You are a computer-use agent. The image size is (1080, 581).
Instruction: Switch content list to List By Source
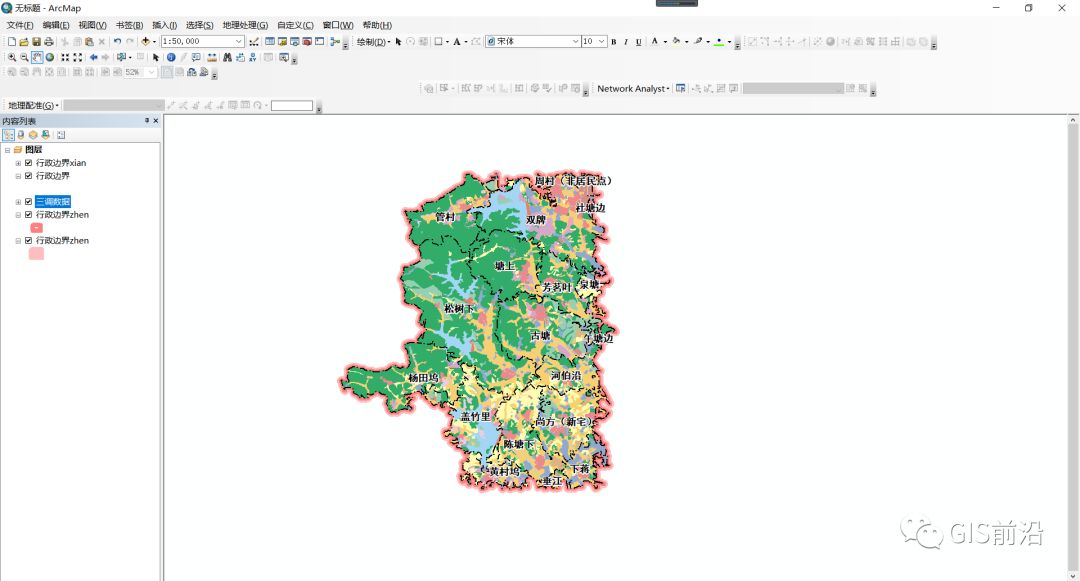point(20,134)
